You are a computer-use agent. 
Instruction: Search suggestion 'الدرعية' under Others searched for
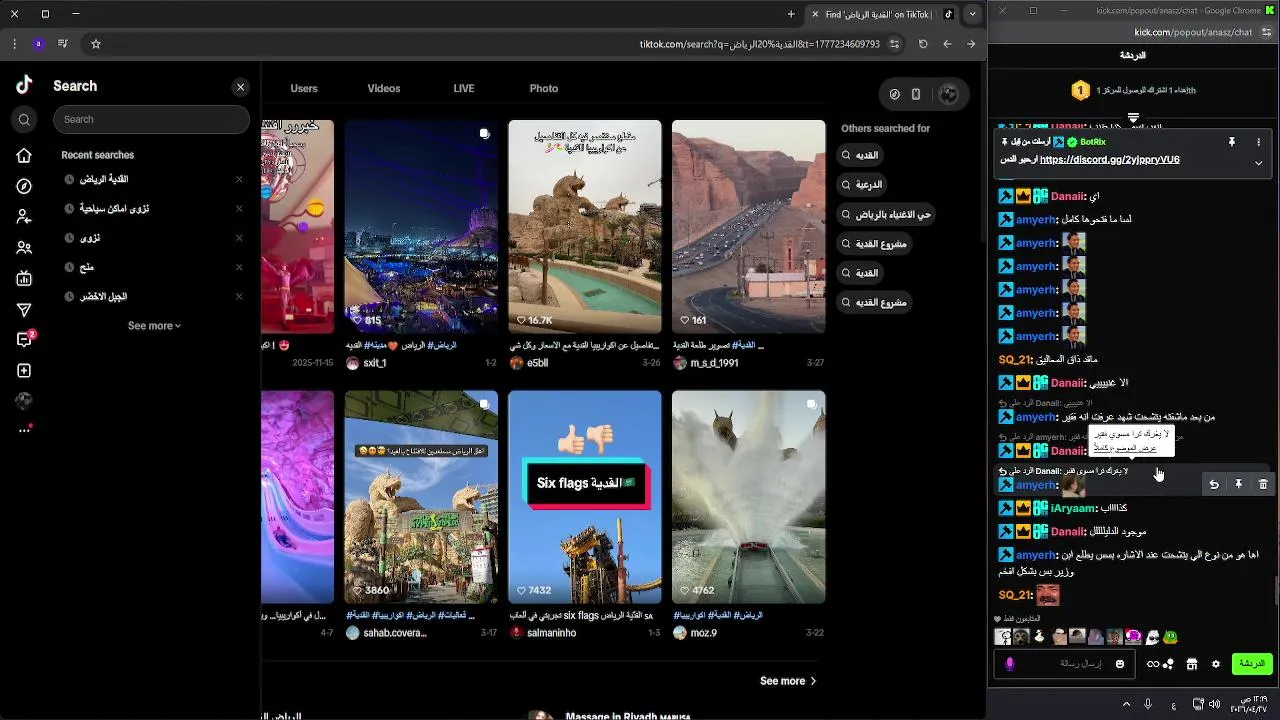pyautogui.click(x=864, y=185)
